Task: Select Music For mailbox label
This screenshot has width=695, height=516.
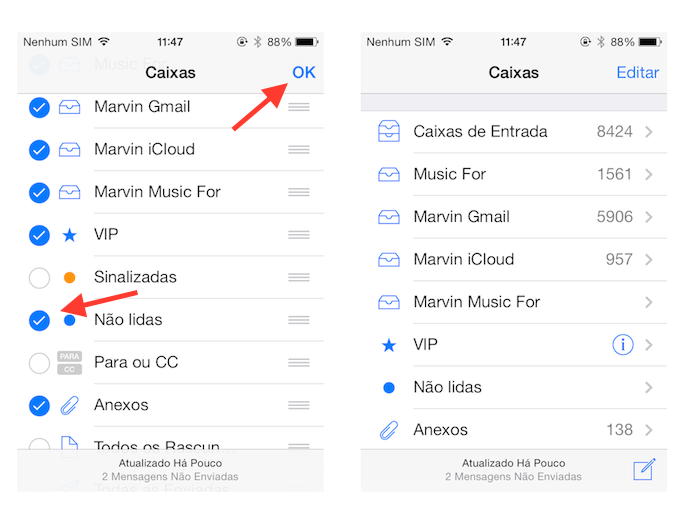Action: coord(450,174)
